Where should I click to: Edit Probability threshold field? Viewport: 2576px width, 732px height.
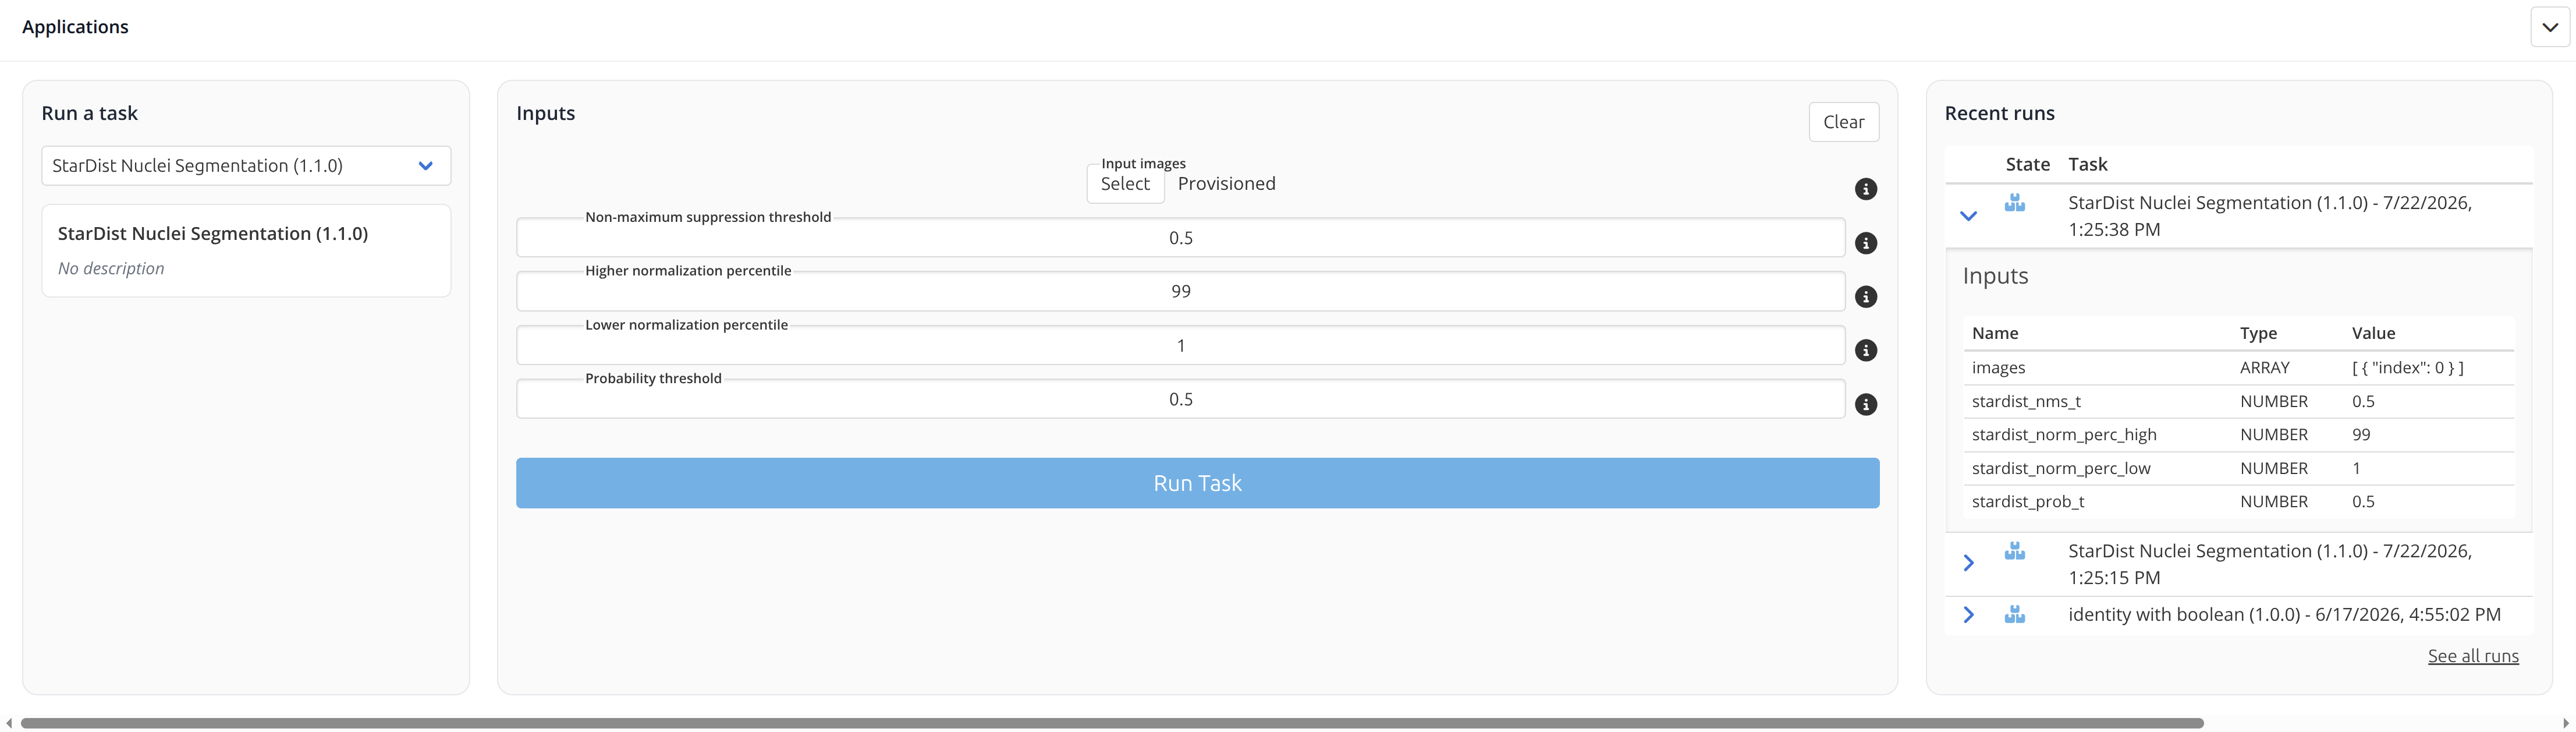1180,399
